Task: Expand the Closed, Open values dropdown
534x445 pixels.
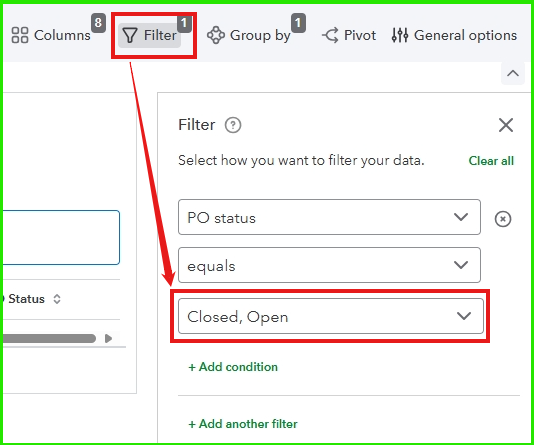Action: click(331, 316)
